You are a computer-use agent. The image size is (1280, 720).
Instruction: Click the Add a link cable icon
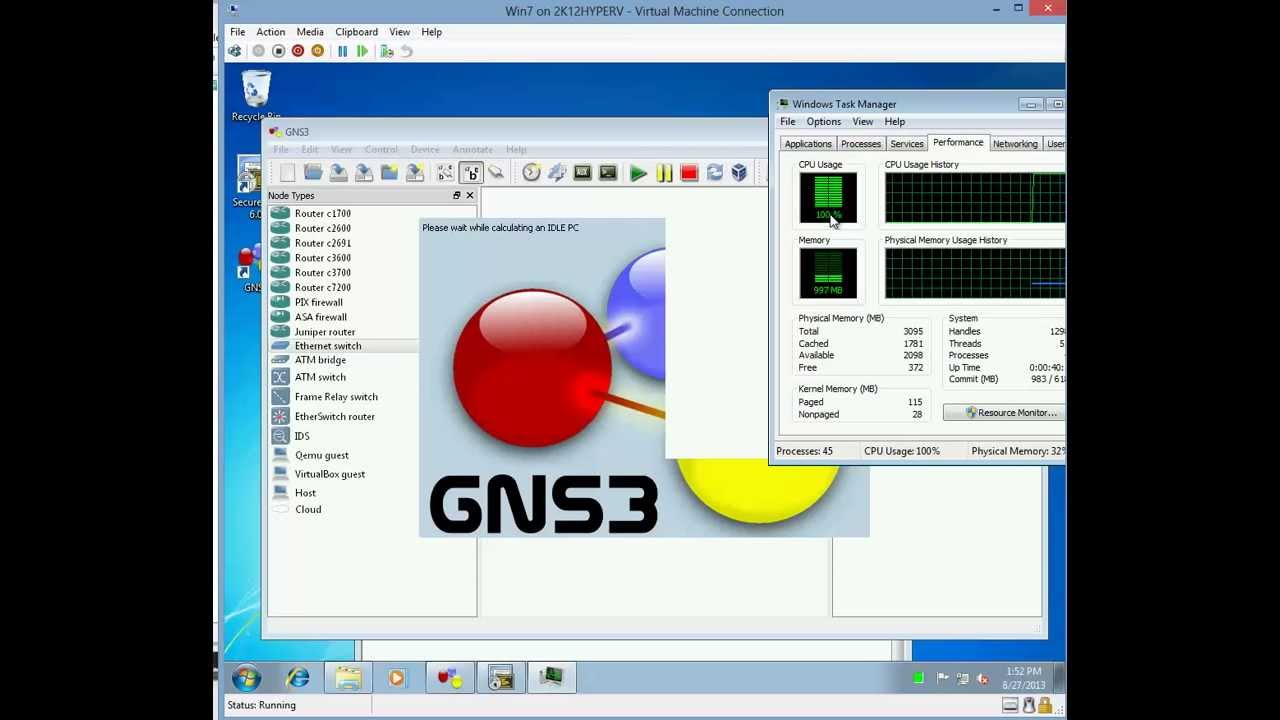pos(496,173)
